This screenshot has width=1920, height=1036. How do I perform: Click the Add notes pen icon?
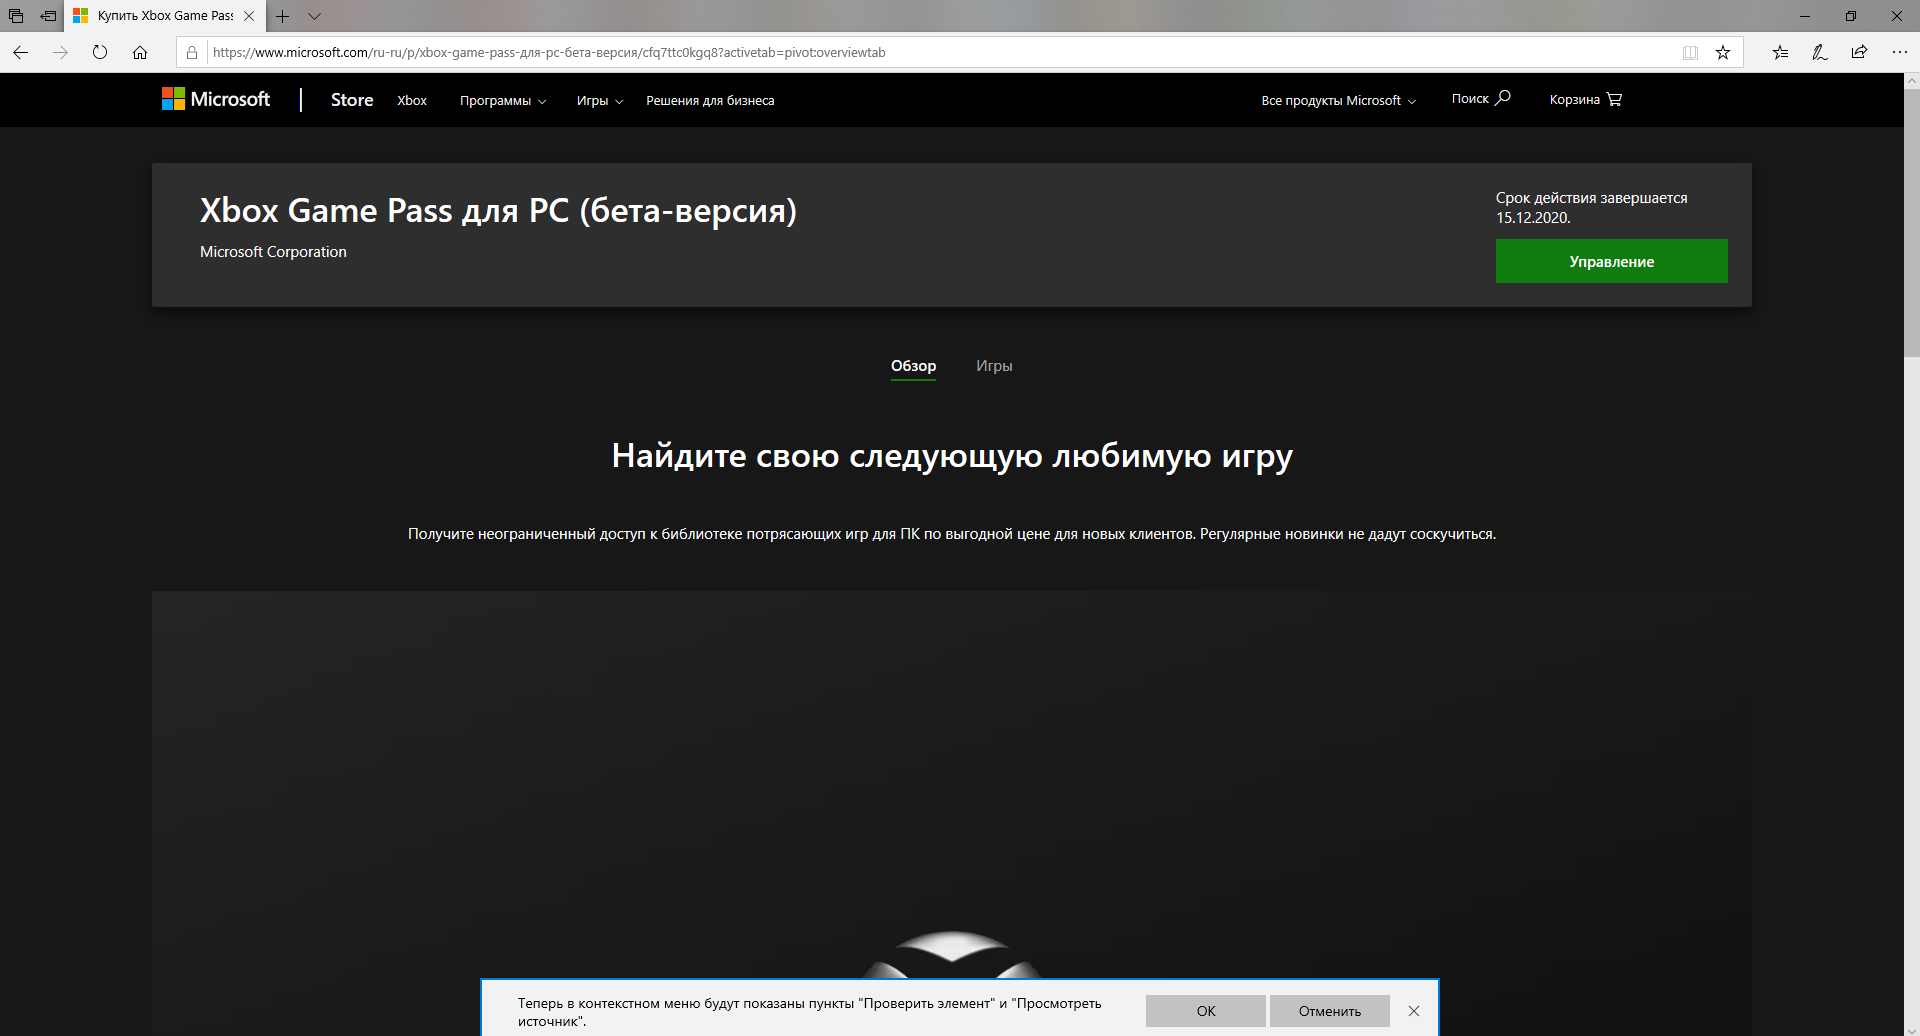1820,52
